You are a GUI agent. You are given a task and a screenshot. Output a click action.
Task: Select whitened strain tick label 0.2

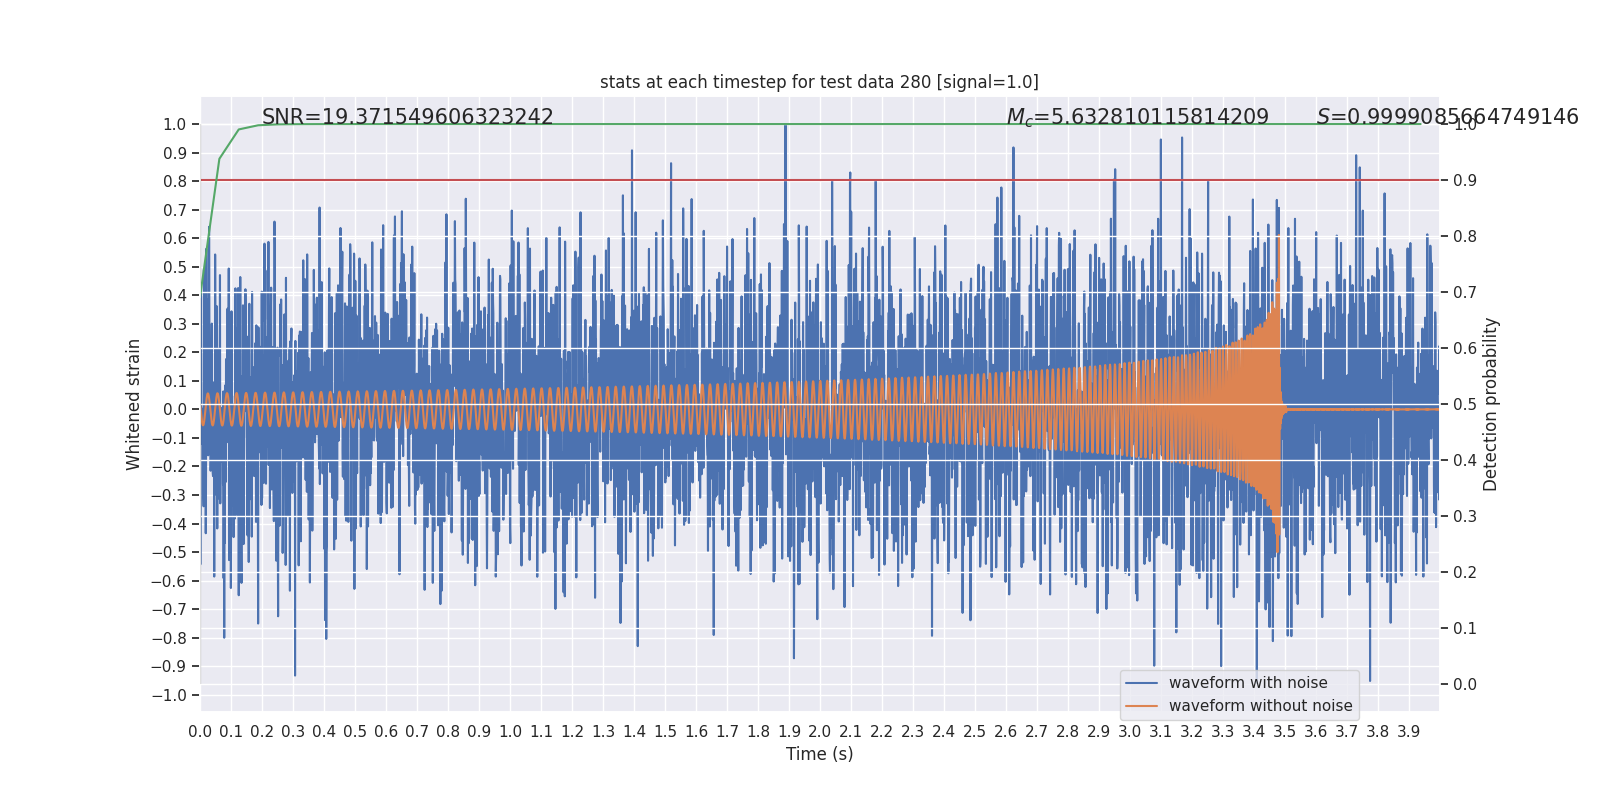175,352
